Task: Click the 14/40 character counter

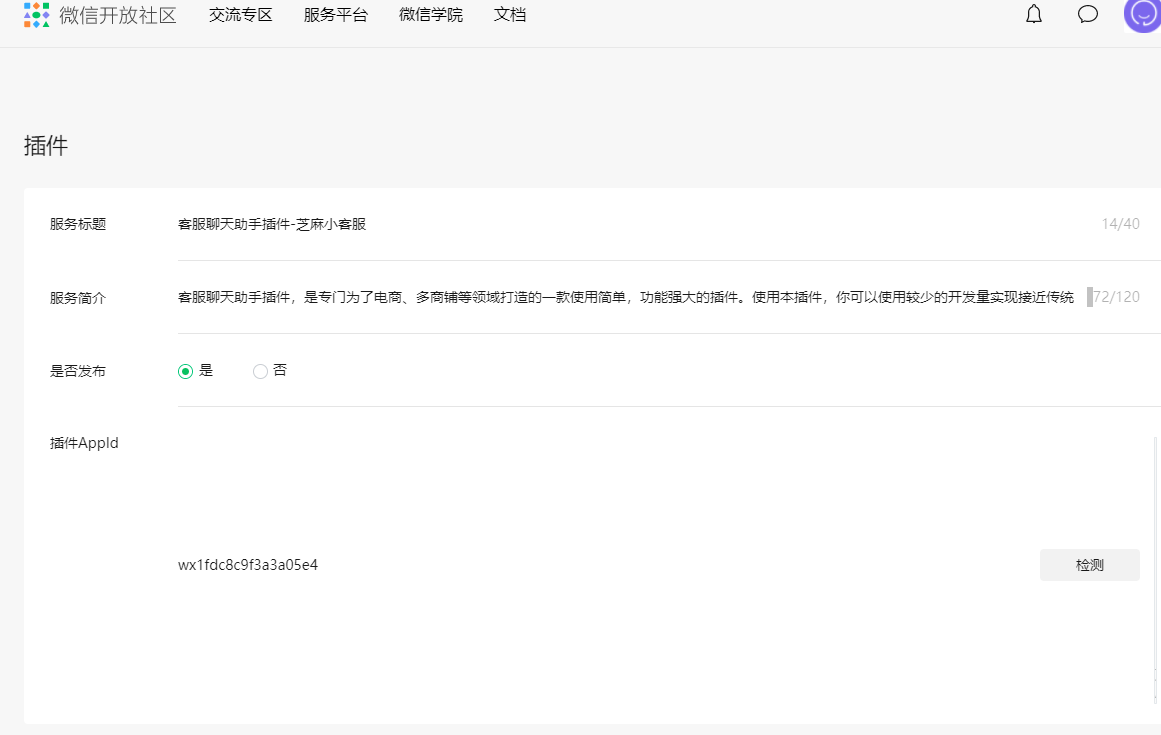Action: pyautogui.click(x=1120, y=224)
